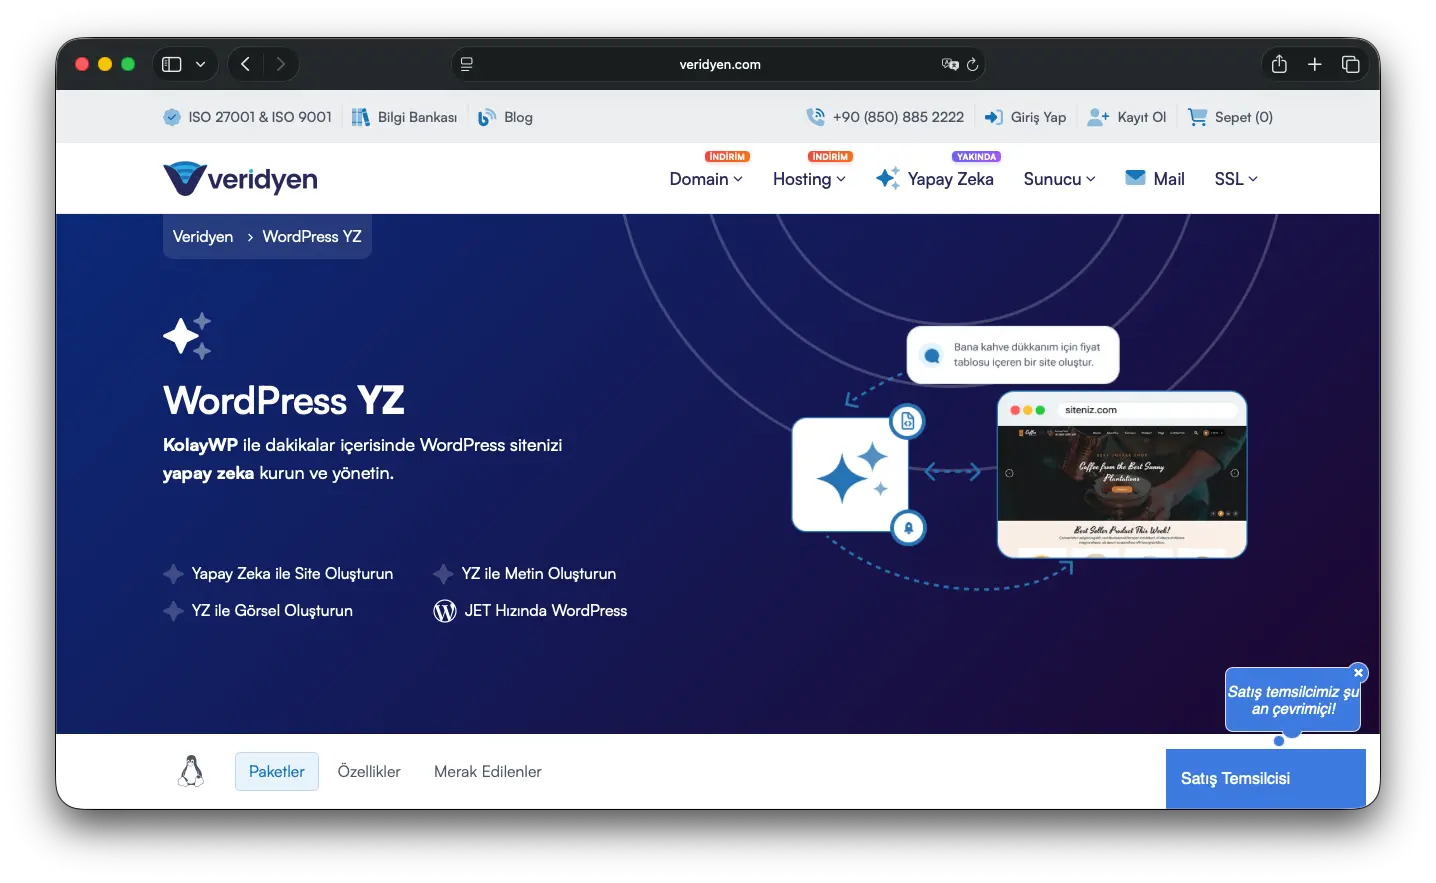Open Giriş Yap login page
Screen dimensions: 1436x883
(x=1038, y=117)
